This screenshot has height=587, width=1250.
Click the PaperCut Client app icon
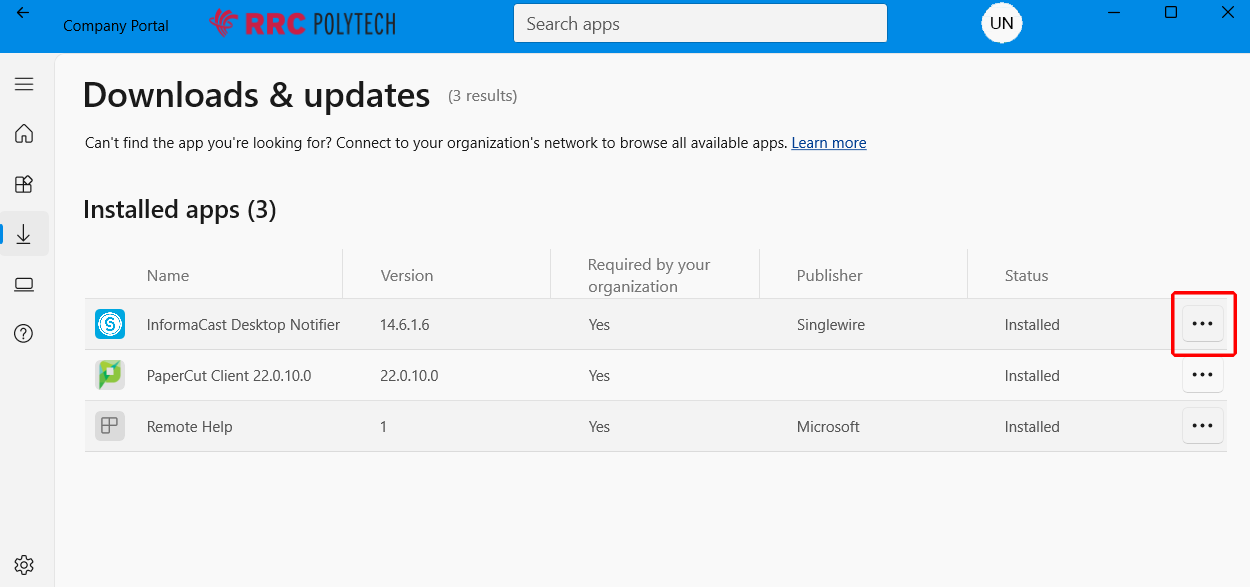point(110,375)
